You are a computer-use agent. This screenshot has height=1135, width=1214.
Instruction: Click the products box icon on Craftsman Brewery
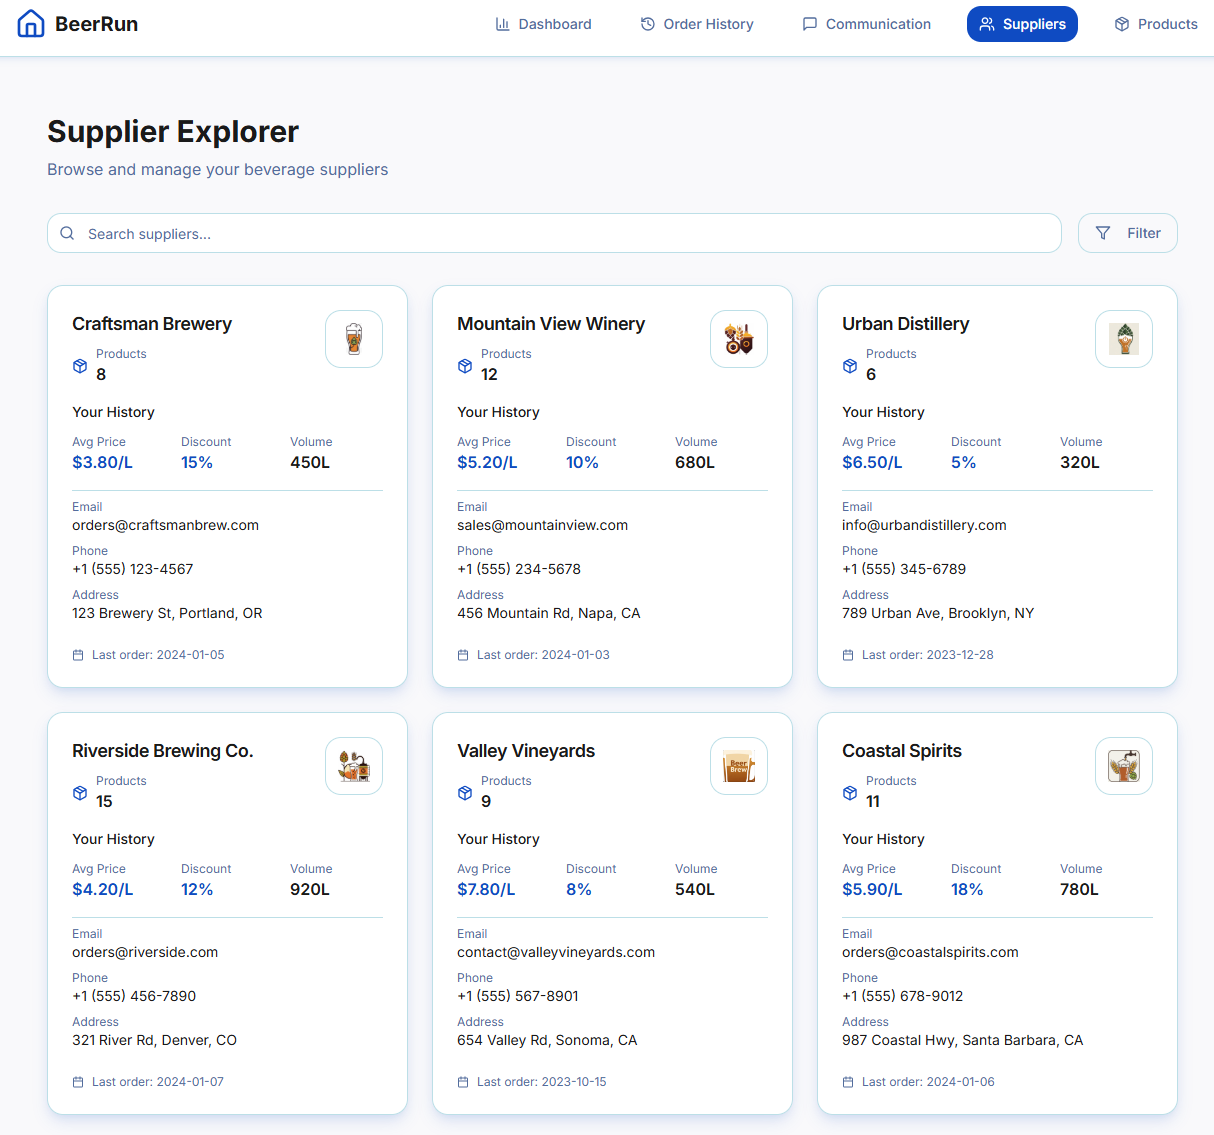(x=80, y=366)
